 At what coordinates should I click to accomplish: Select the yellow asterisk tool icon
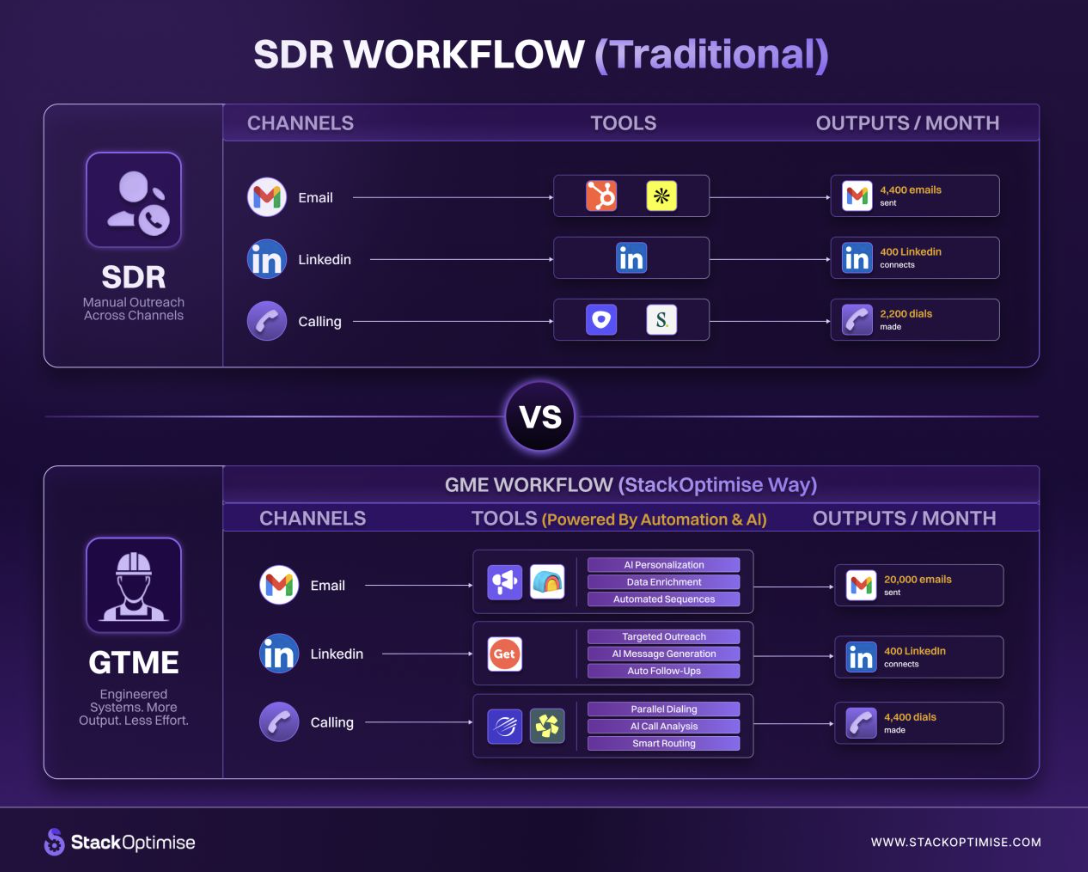click(x=662, y=196)
